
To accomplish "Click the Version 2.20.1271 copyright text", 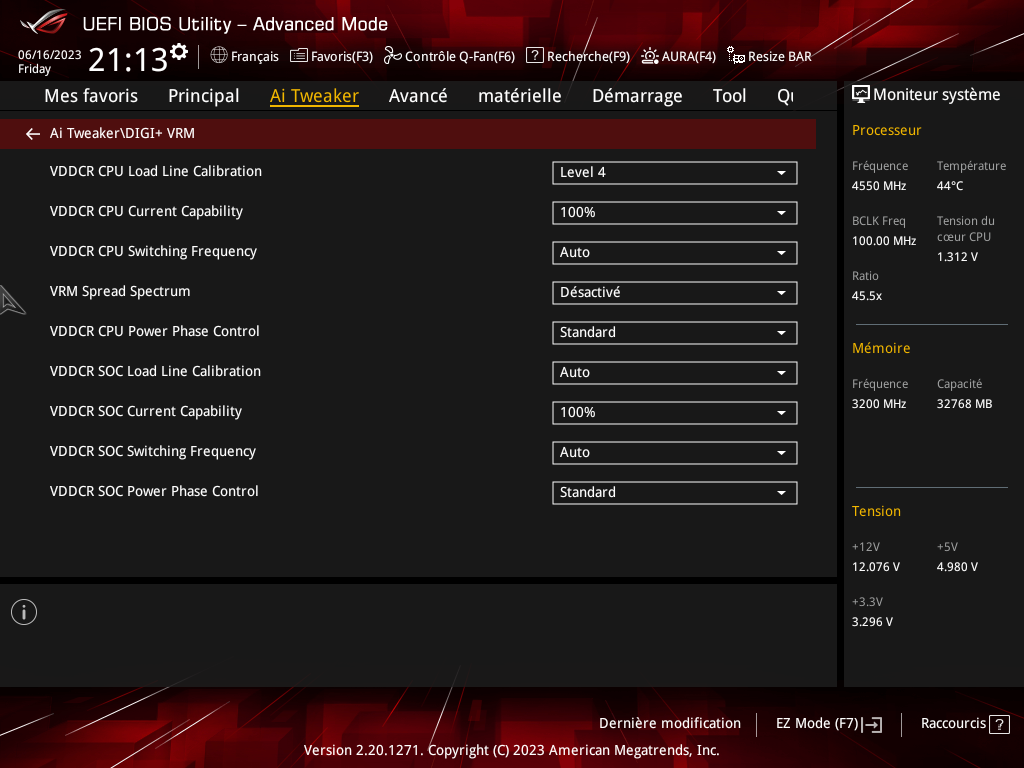I will pos(511,750).
